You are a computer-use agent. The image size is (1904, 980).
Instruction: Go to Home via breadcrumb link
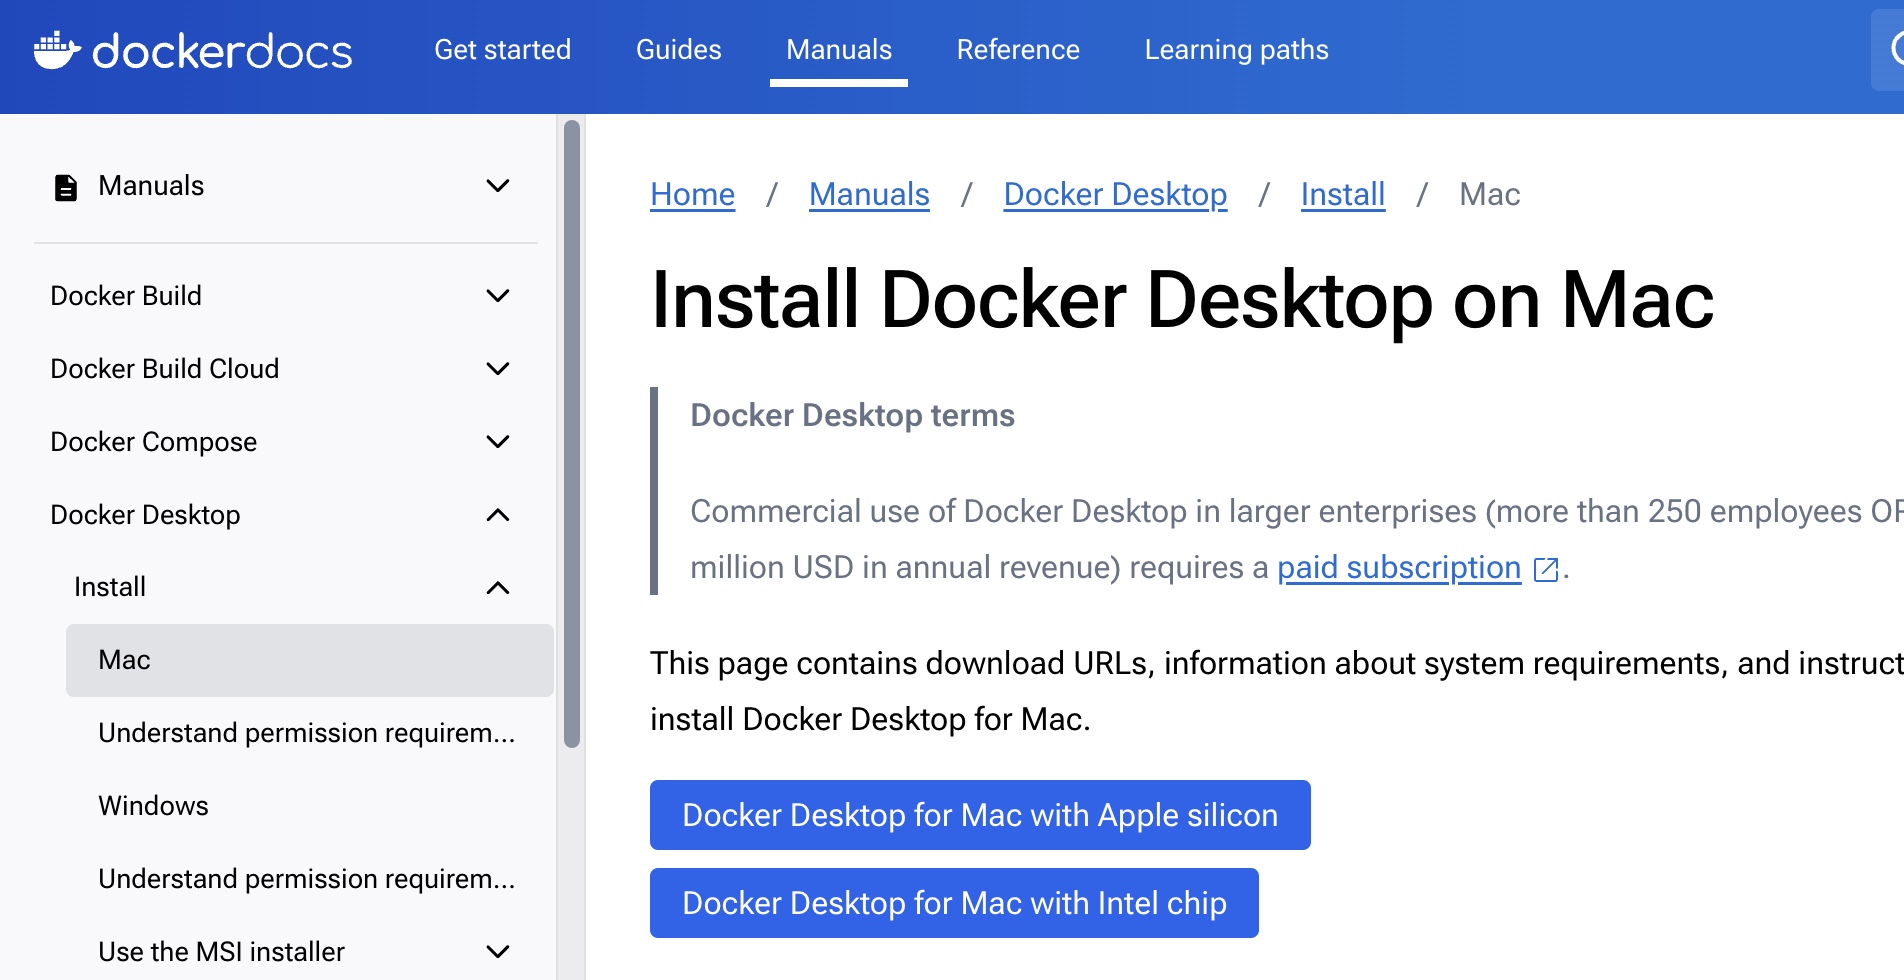click(693, 194)
